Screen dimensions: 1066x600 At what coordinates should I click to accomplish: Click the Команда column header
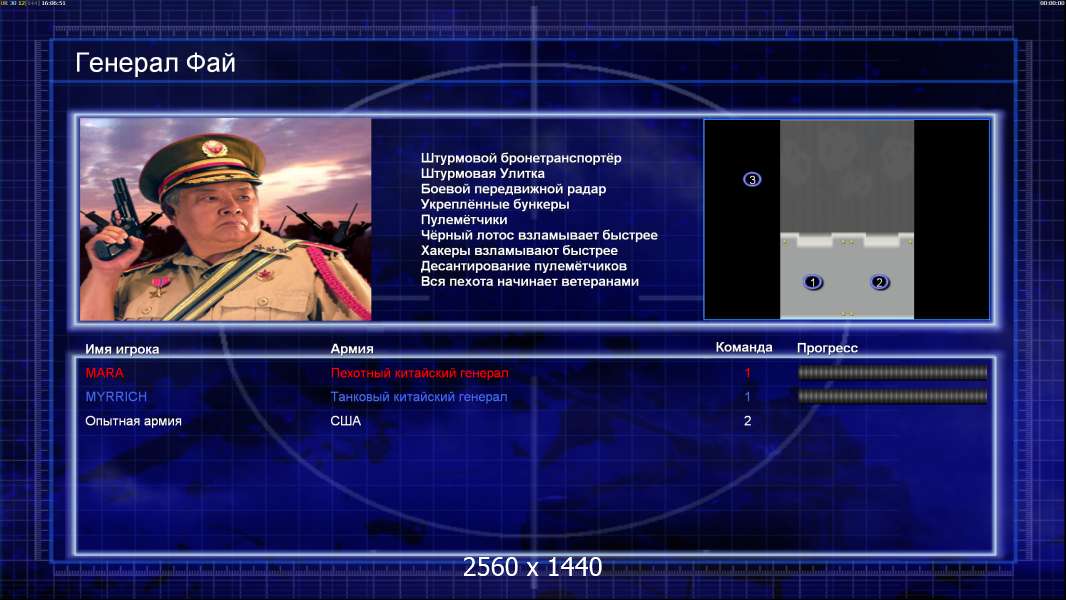point(744,348)
